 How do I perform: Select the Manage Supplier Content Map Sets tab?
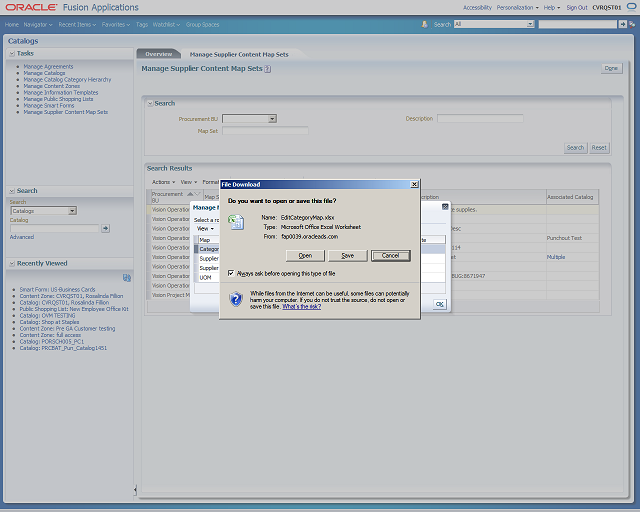tap(239, 54)
